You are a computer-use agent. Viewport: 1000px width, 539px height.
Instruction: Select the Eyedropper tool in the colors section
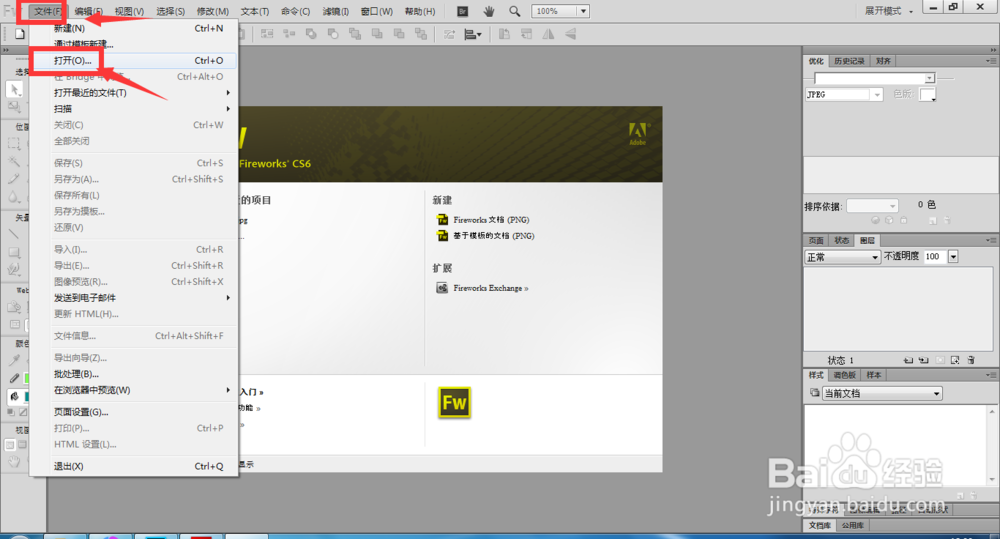[x=14, y=360]
